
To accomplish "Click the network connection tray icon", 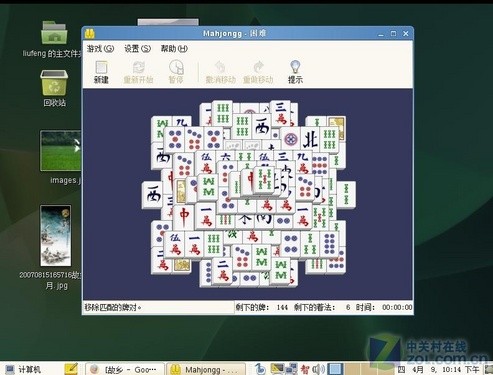I will 291,369.
